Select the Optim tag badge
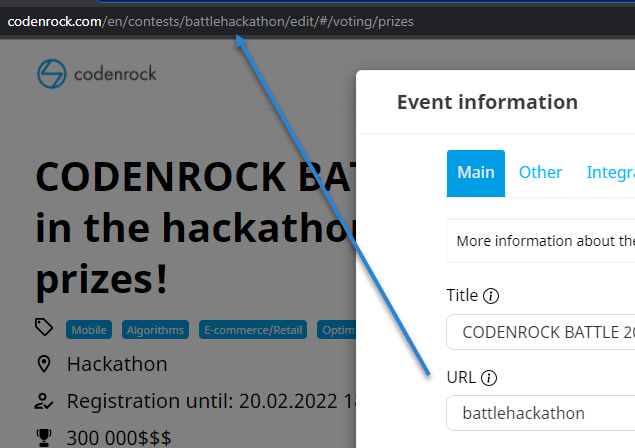Viewport: 635px width, 448px height. pyautogui.click(x=337, y=330)
